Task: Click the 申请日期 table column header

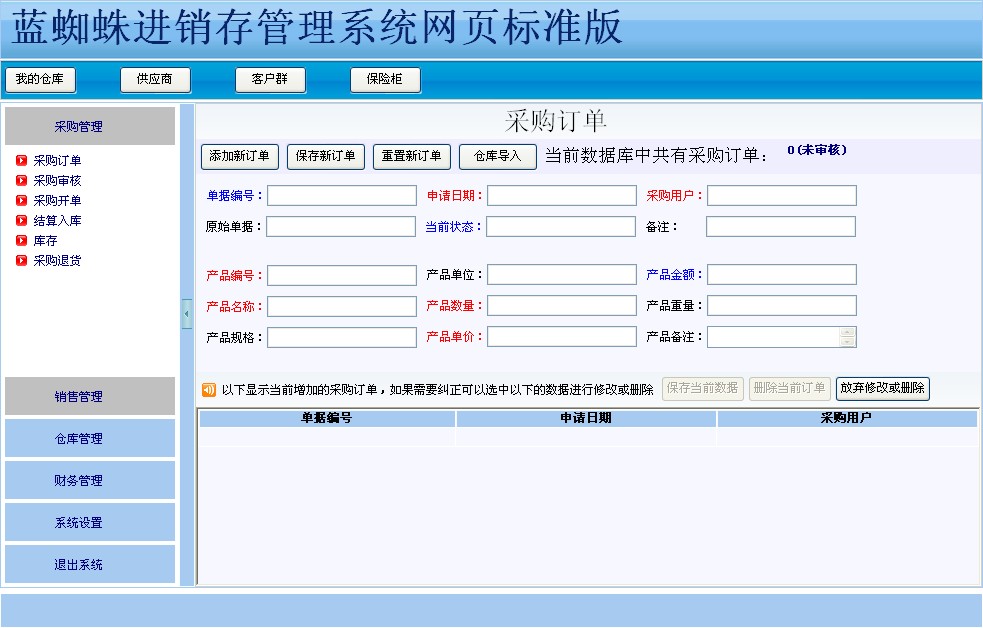Action: point(586,418)
